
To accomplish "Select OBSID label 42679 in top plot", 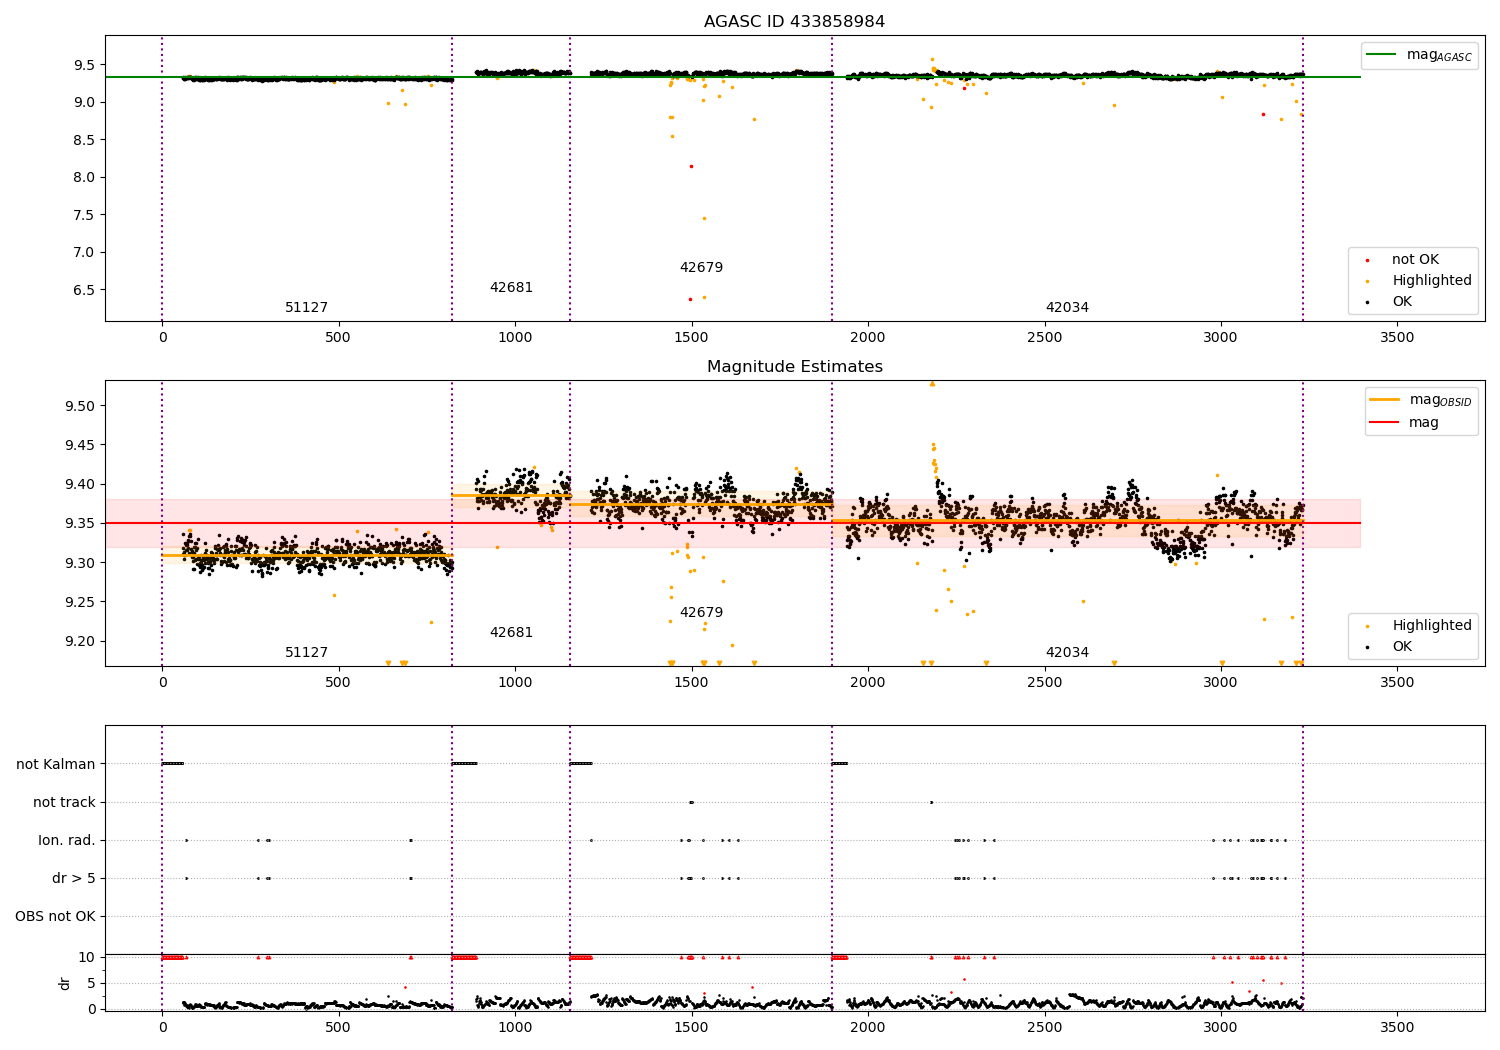I will pos(701,268).
